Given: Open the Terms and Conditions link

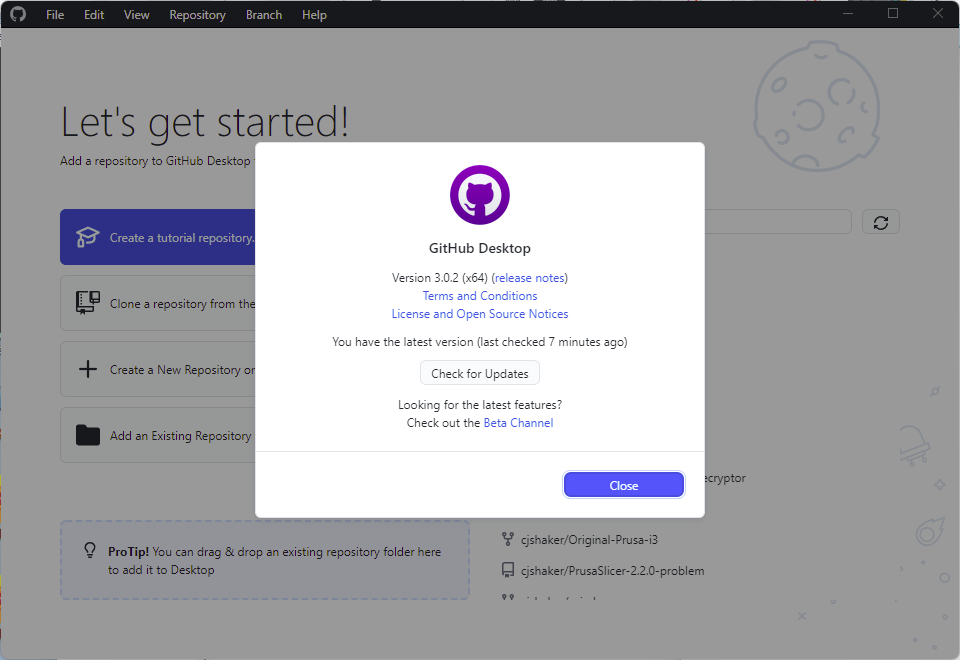Looking at the screenshot, I should click(479, 296).
